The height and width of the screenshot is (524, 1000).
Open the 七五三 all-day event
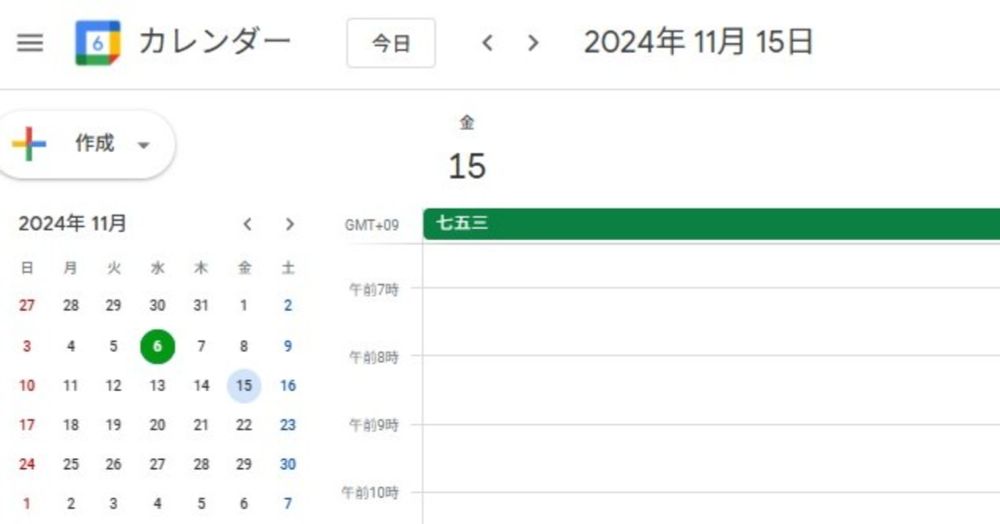click(710, 224)
